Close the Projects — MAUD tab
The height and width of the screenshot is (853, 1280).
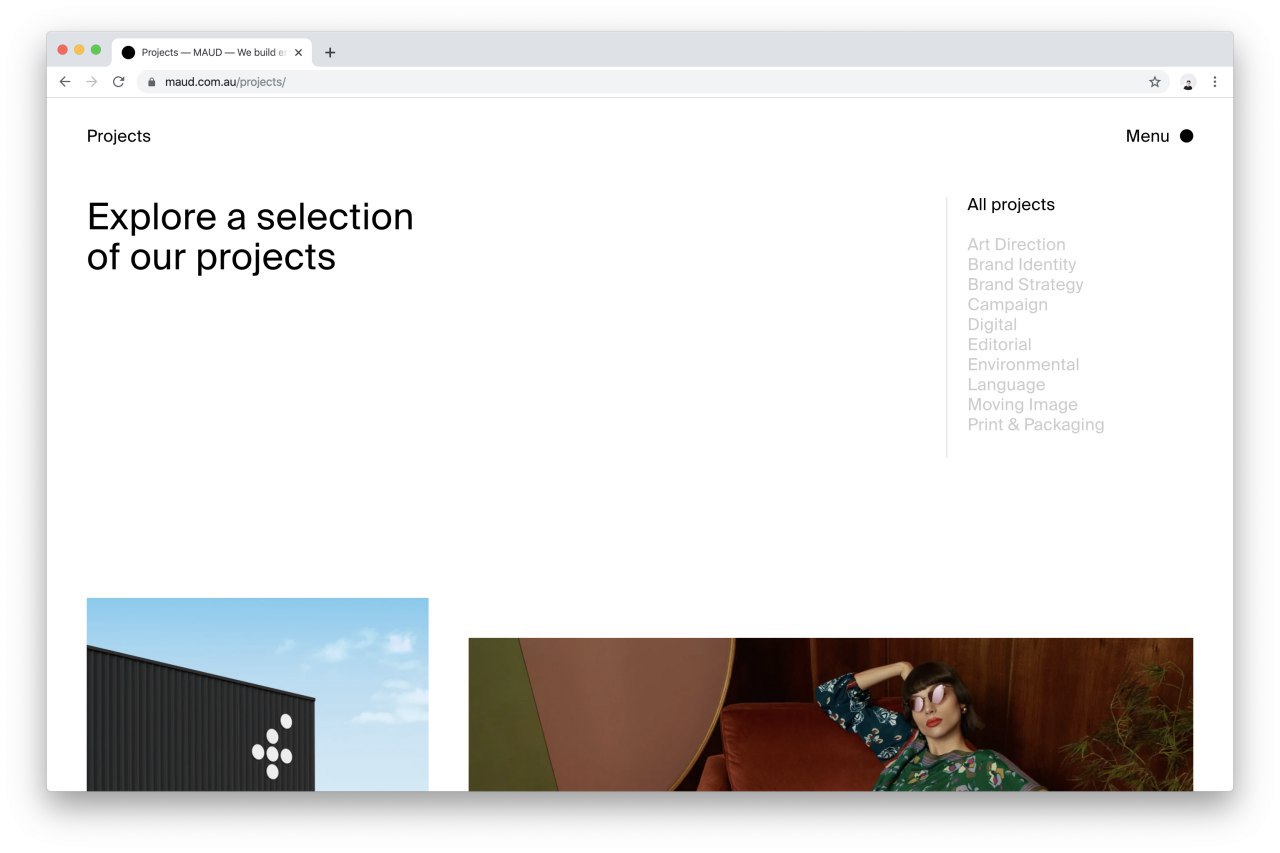(x=298, y=53)
